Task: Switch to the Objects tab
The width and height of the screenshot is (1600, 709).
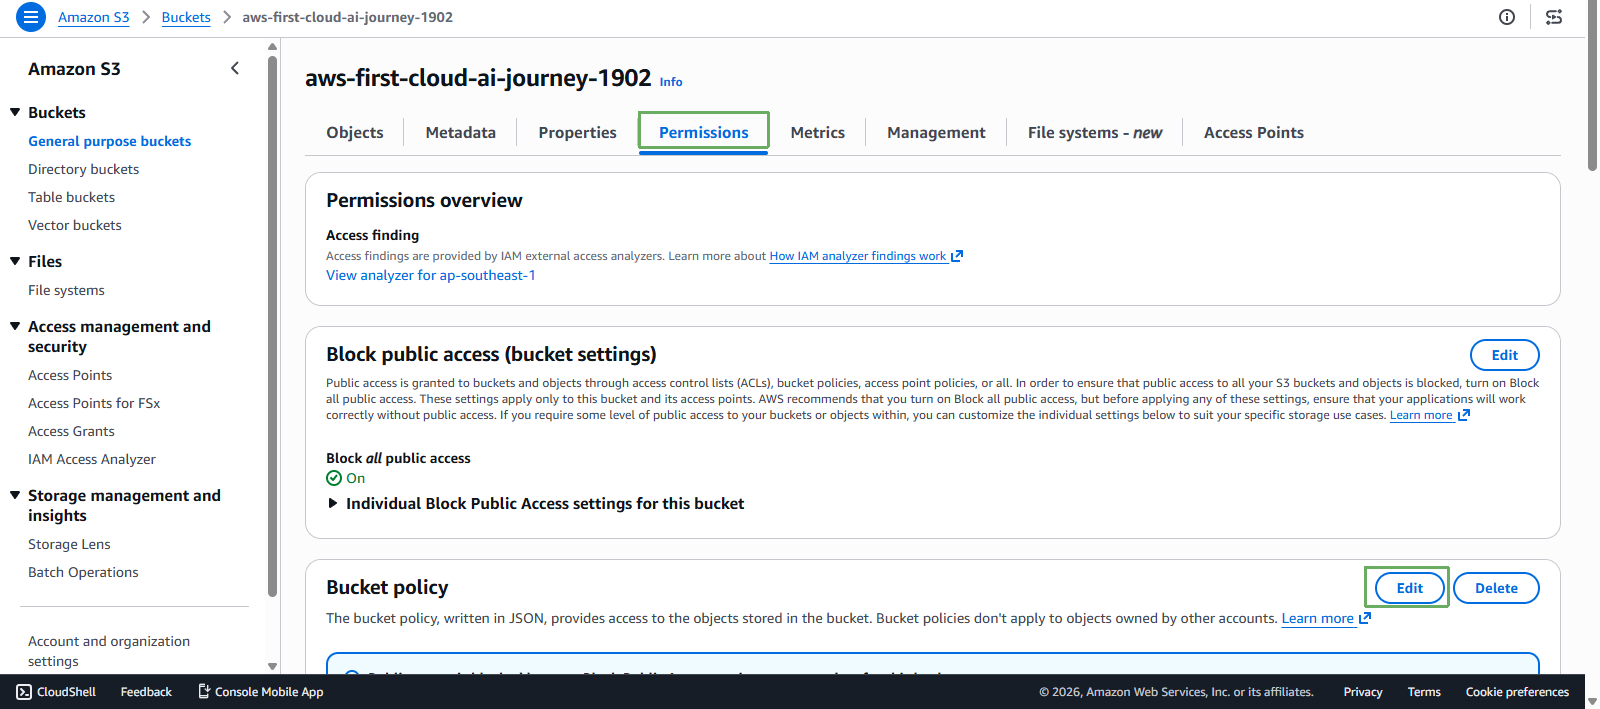Action: pyautogui.click(x=355, y=132)
